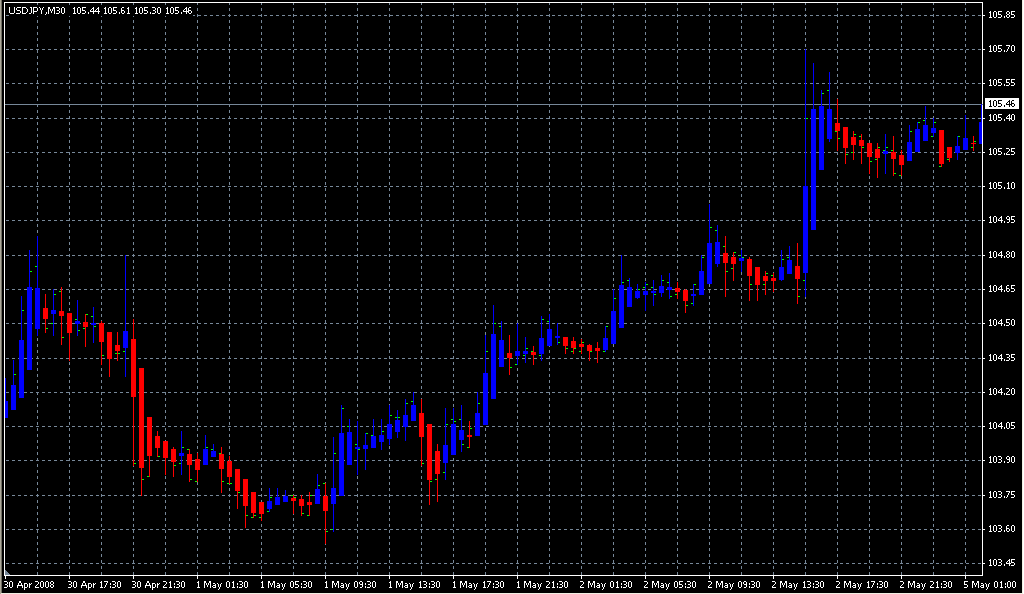The image size is (1024, 594).
Task: Choose the 1 May 17:30 time label
Action: (x=478, y=585)
